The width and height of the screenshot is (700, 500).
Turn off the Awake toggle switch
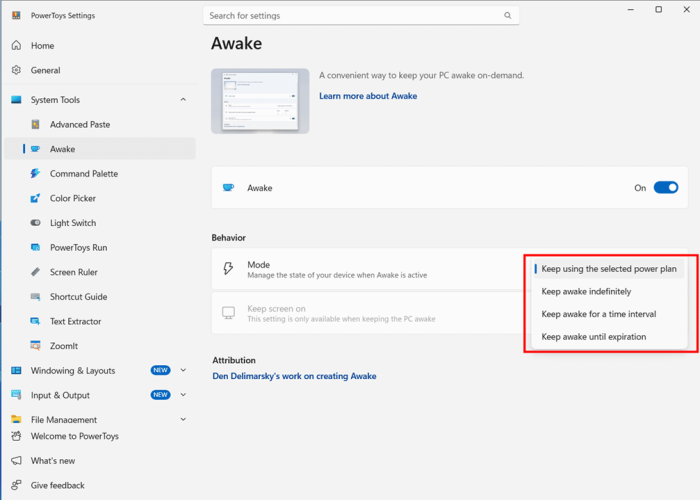[666, 188]
